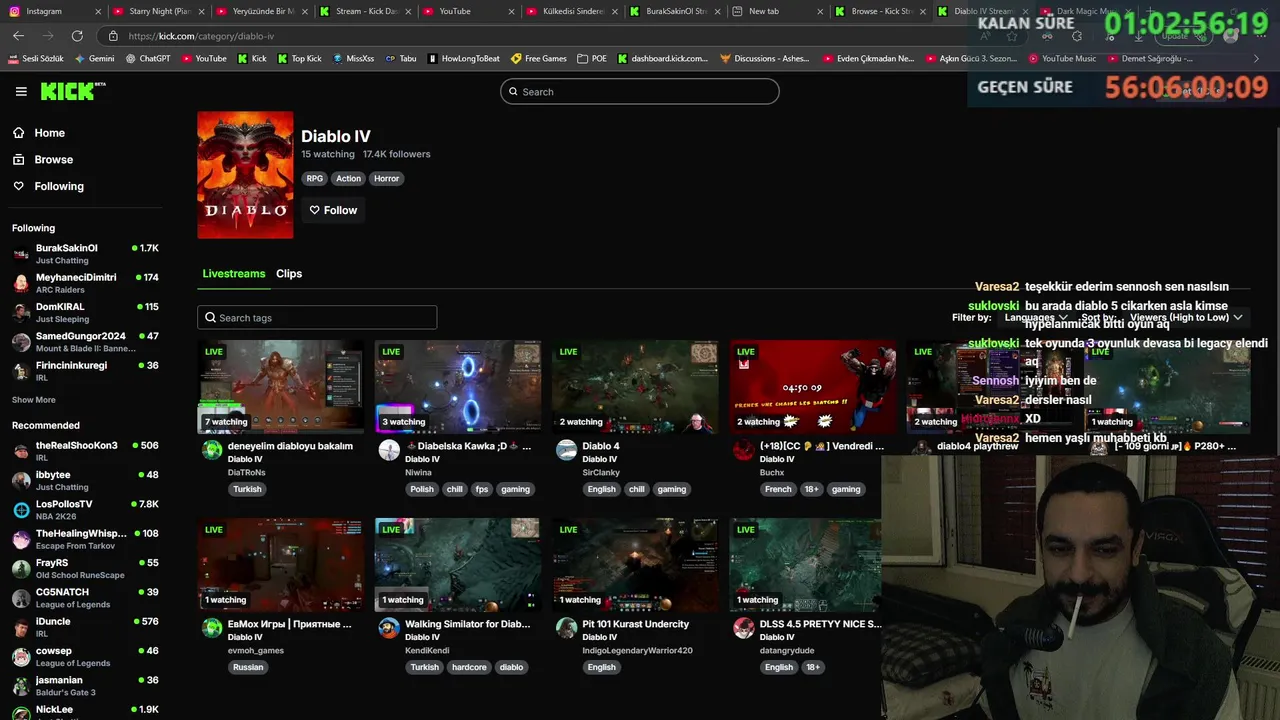Screen dimensions: 1280x720
Task: Open Browse in the sidebar
Action: 53,159
